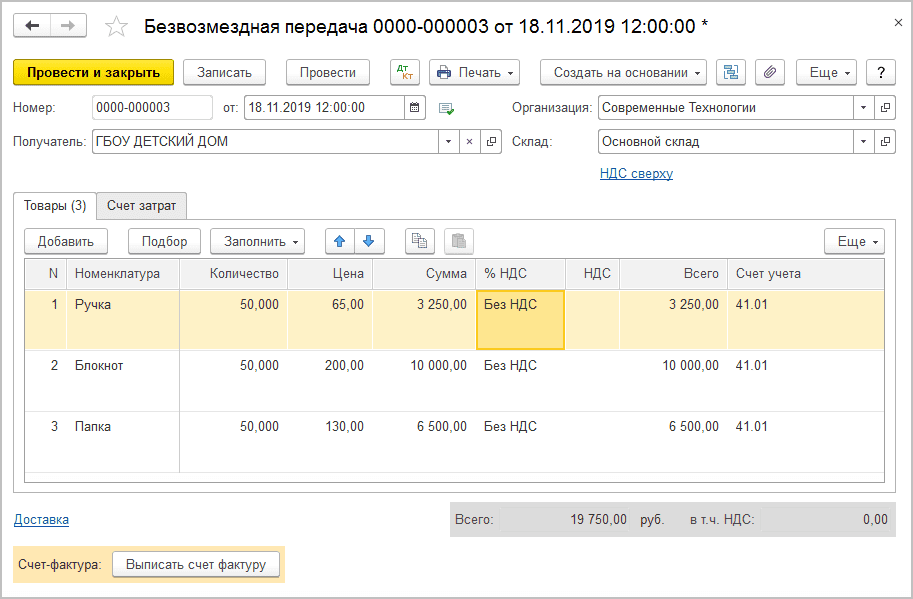Click the Номенклатура column header

tap(123, 274)
